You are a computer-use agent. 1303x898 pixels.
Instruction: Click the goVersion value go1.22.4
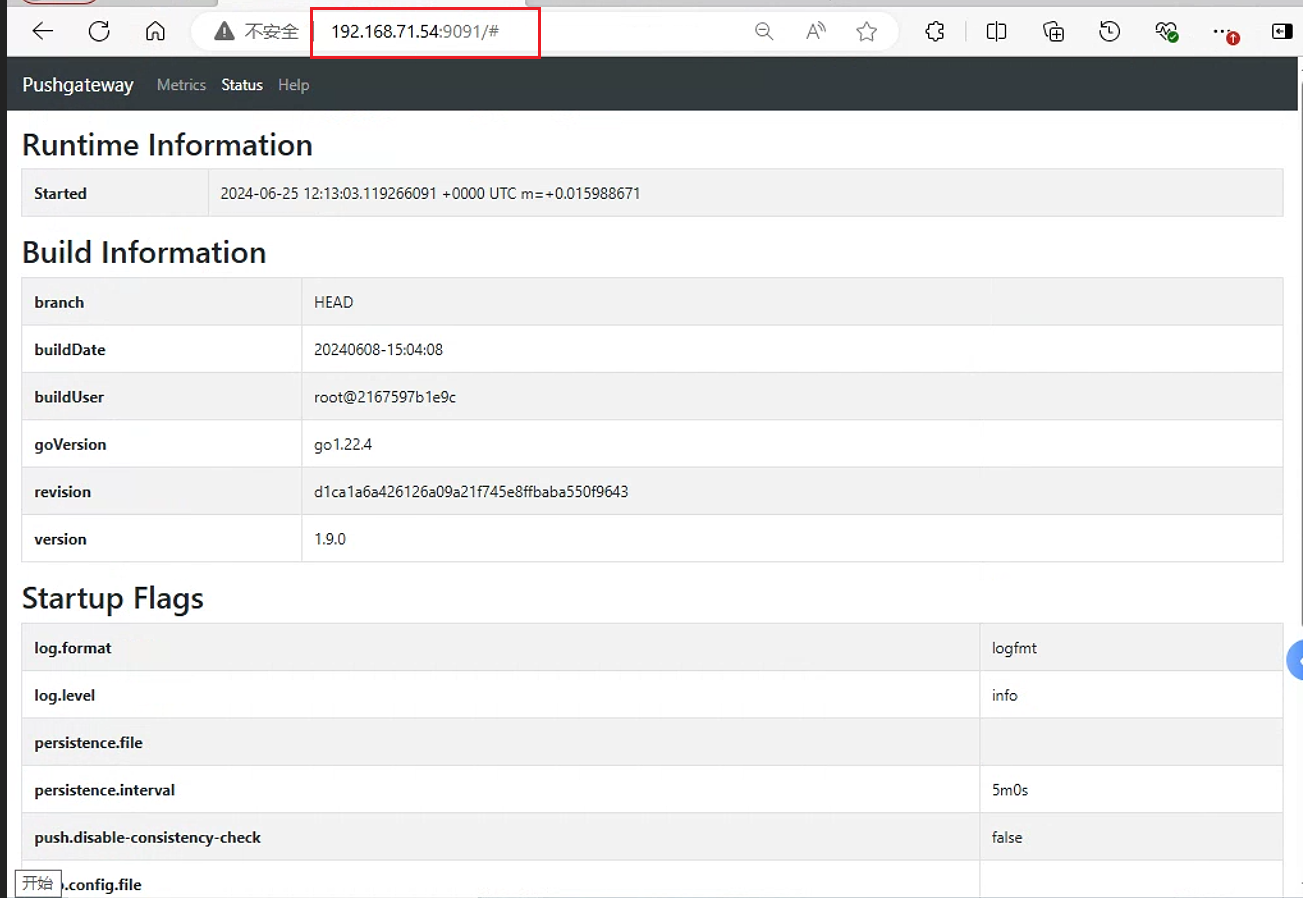[x=343, y=444]
